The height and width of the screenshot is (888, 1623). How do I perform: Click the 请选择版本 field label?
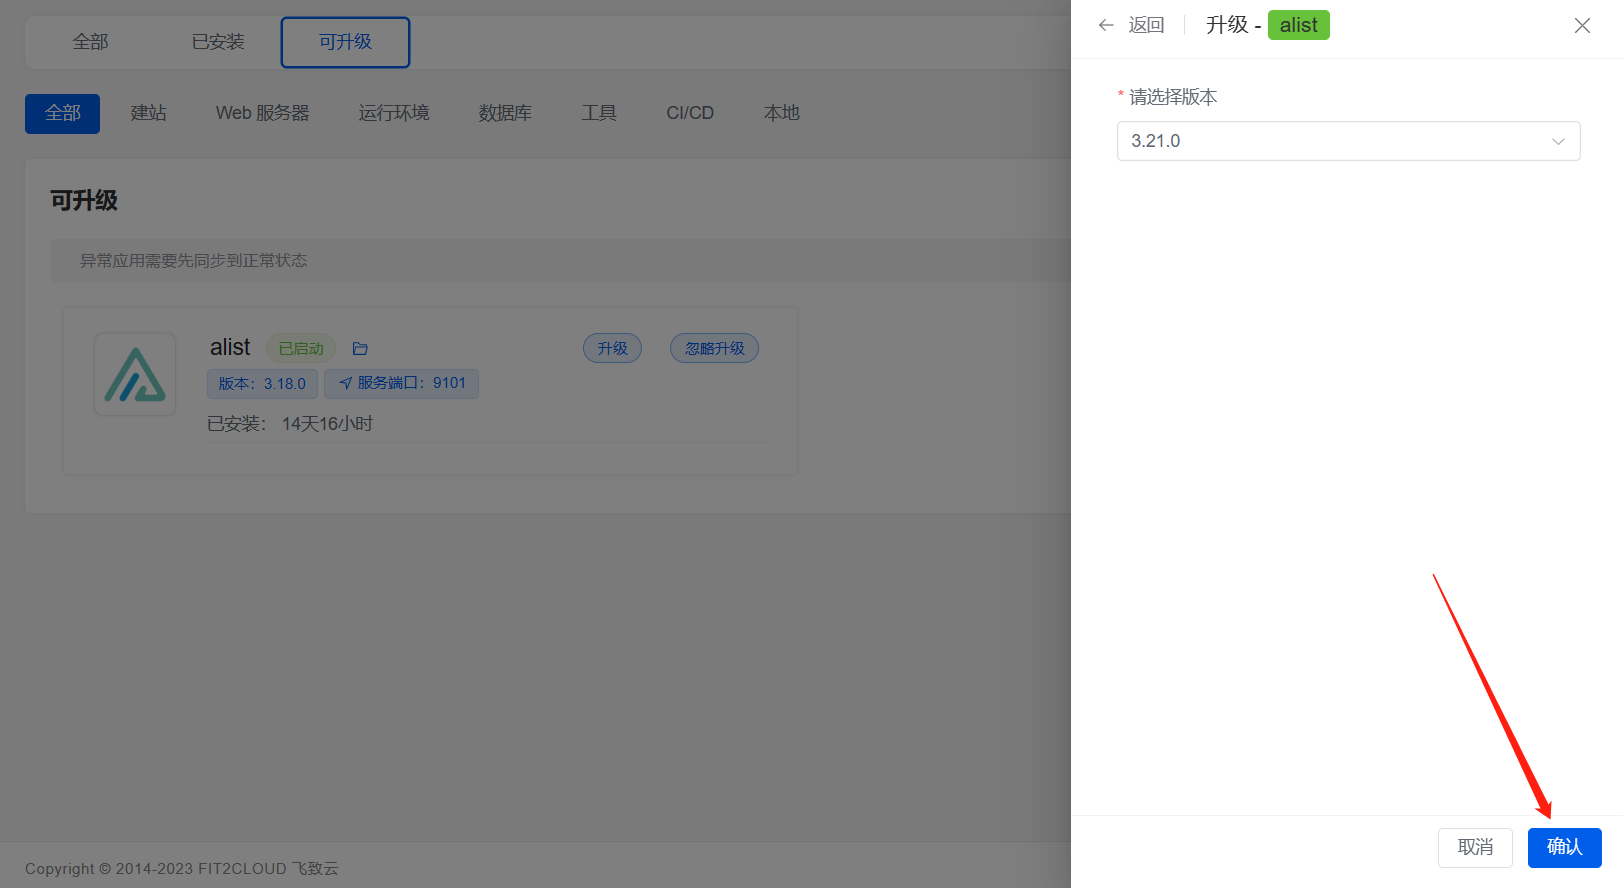1173,97
